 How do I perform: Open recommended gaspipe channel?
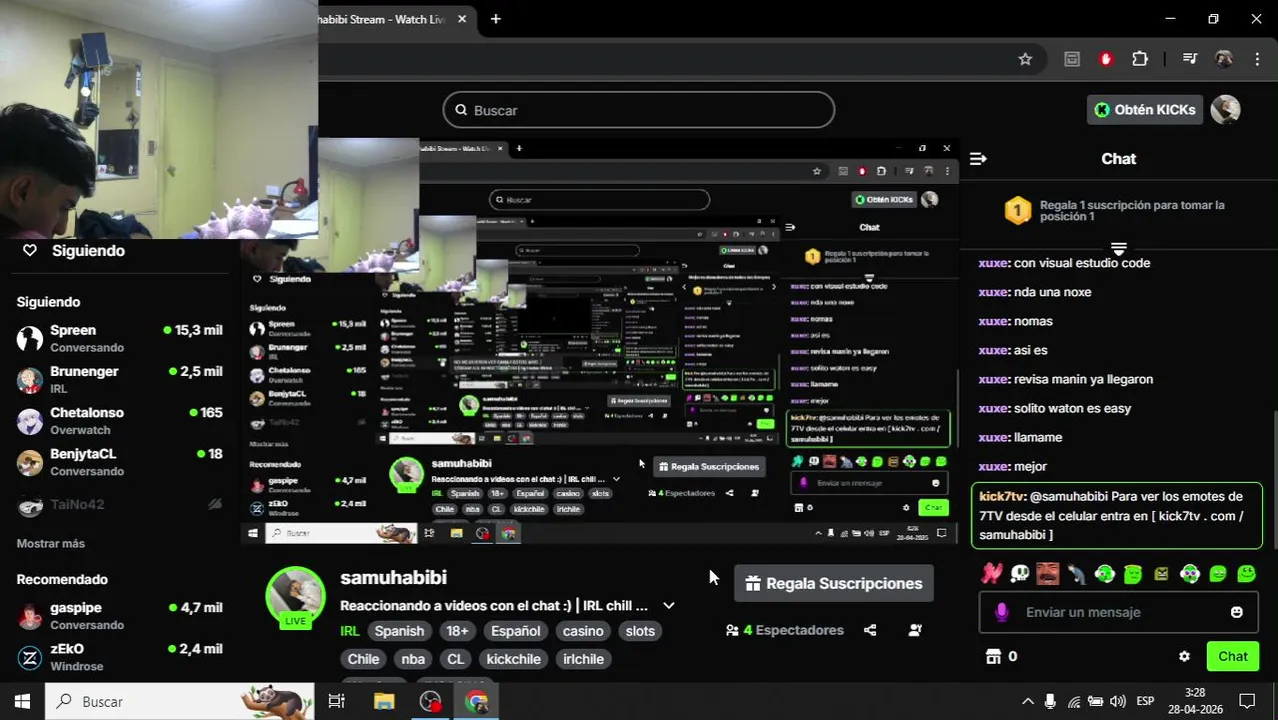120,615
